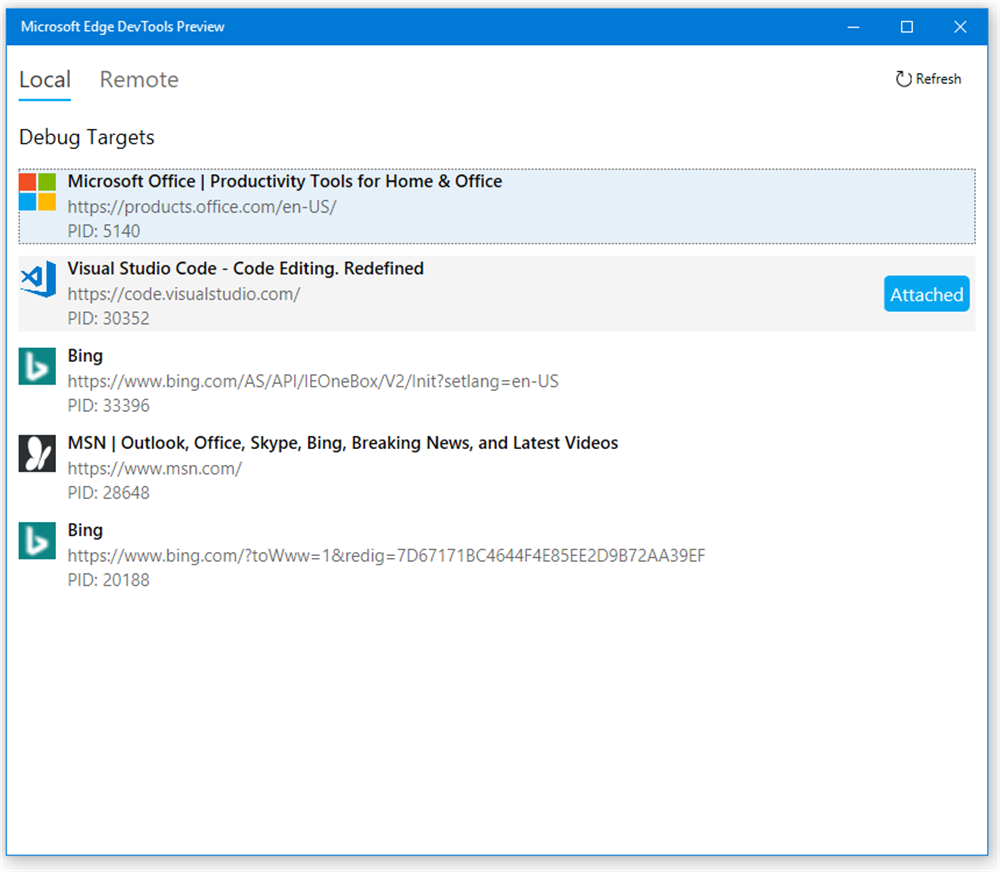
Task: Click the products.office.com URL
Action: point(202,207)
